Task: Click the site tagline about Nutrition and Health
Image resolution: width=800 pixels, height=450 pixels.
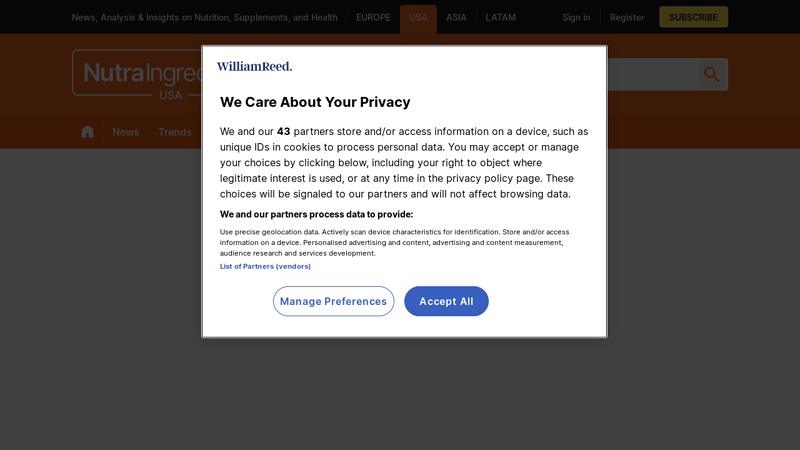Action: (205, 17)
